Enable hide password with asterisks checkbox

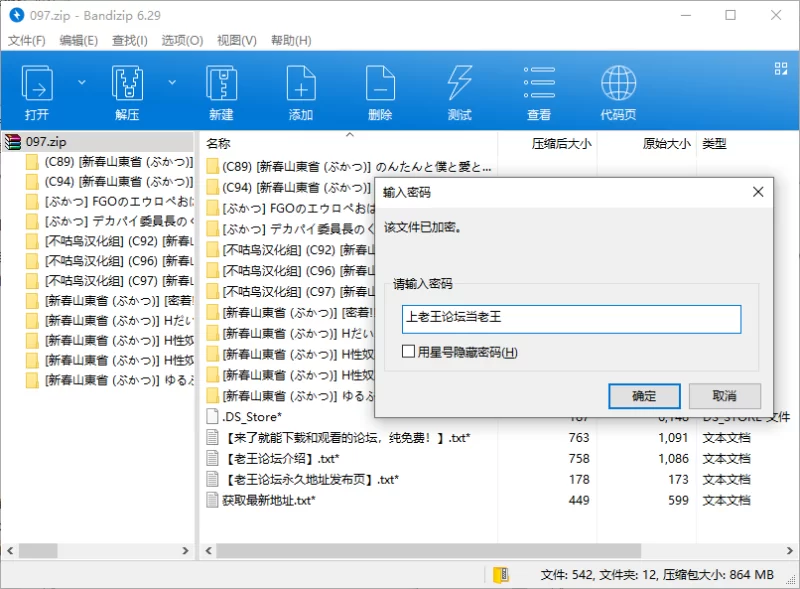coord(408,352)
